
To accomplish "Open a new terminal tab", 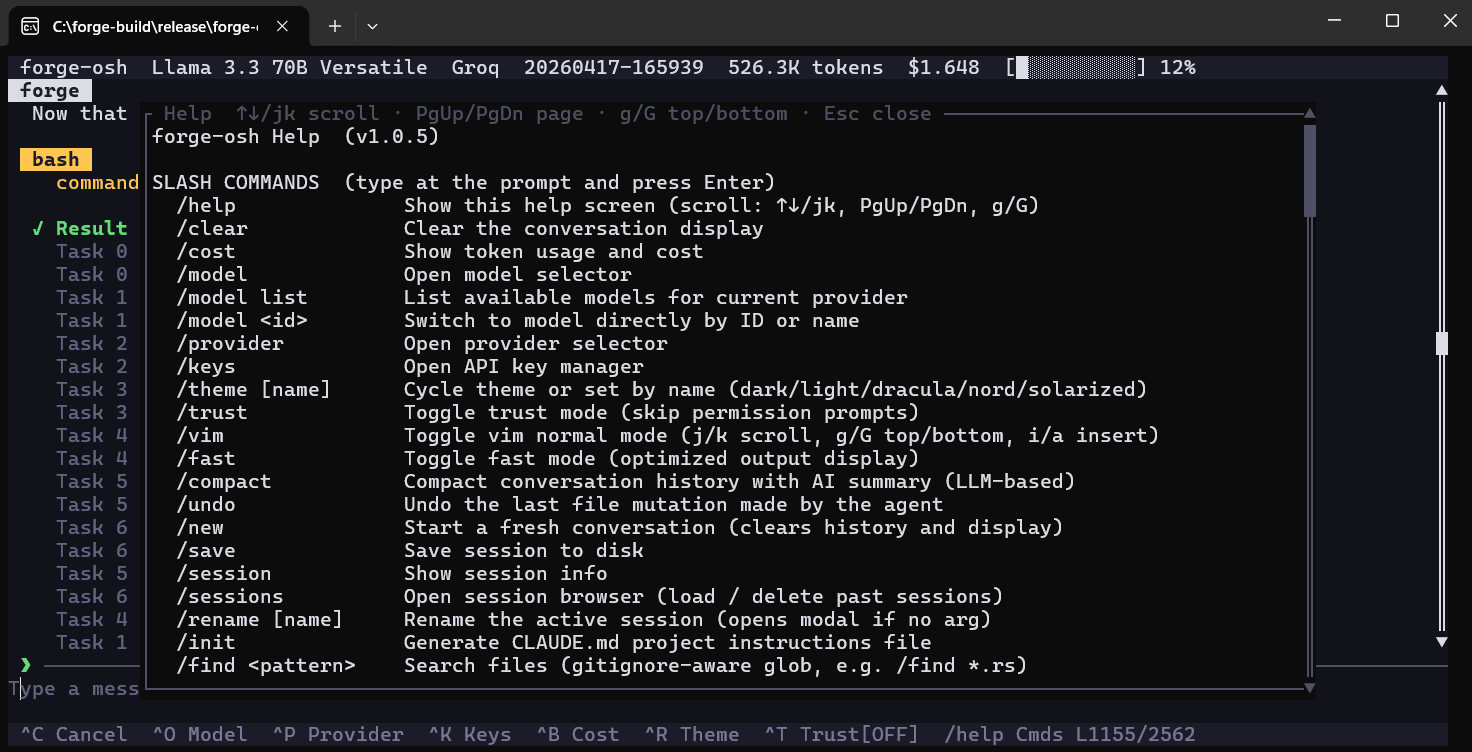I will coord(335,26).
